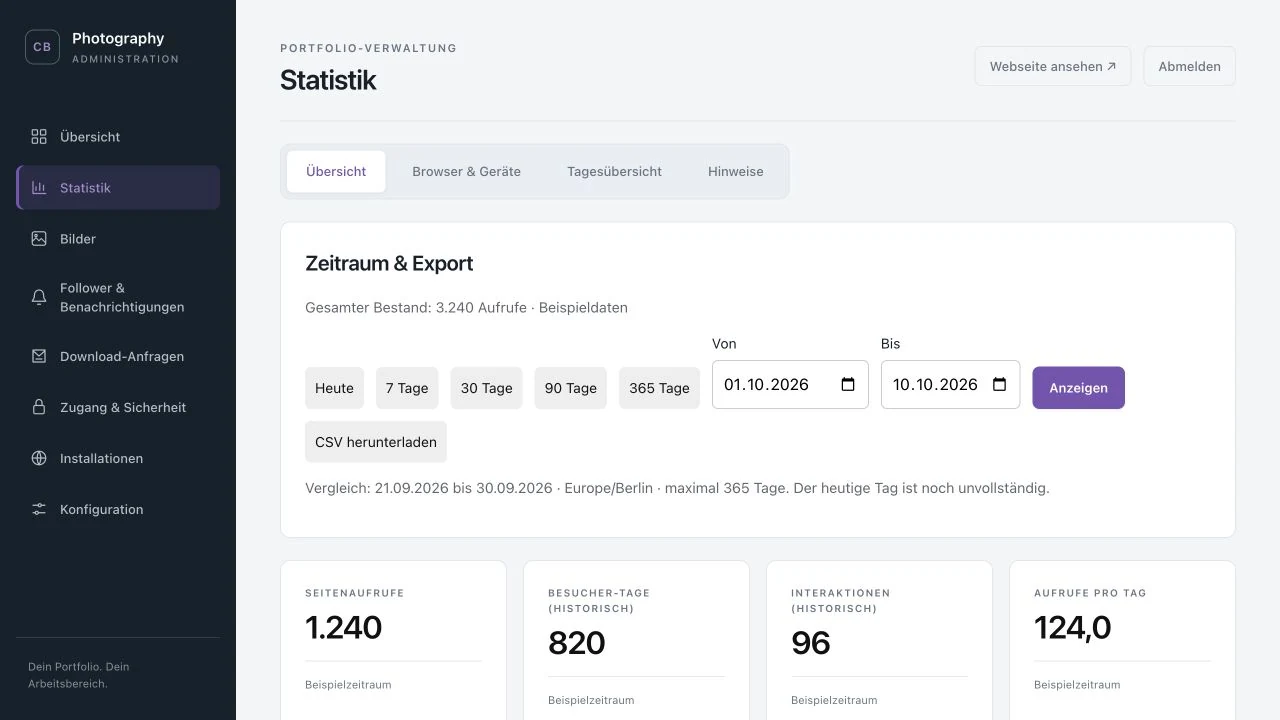This screenshot has width=1280, height=720.
Task: Click the envelope icon for Download-Anfragen
Action: pyautogui.click(x=39, y=356)
